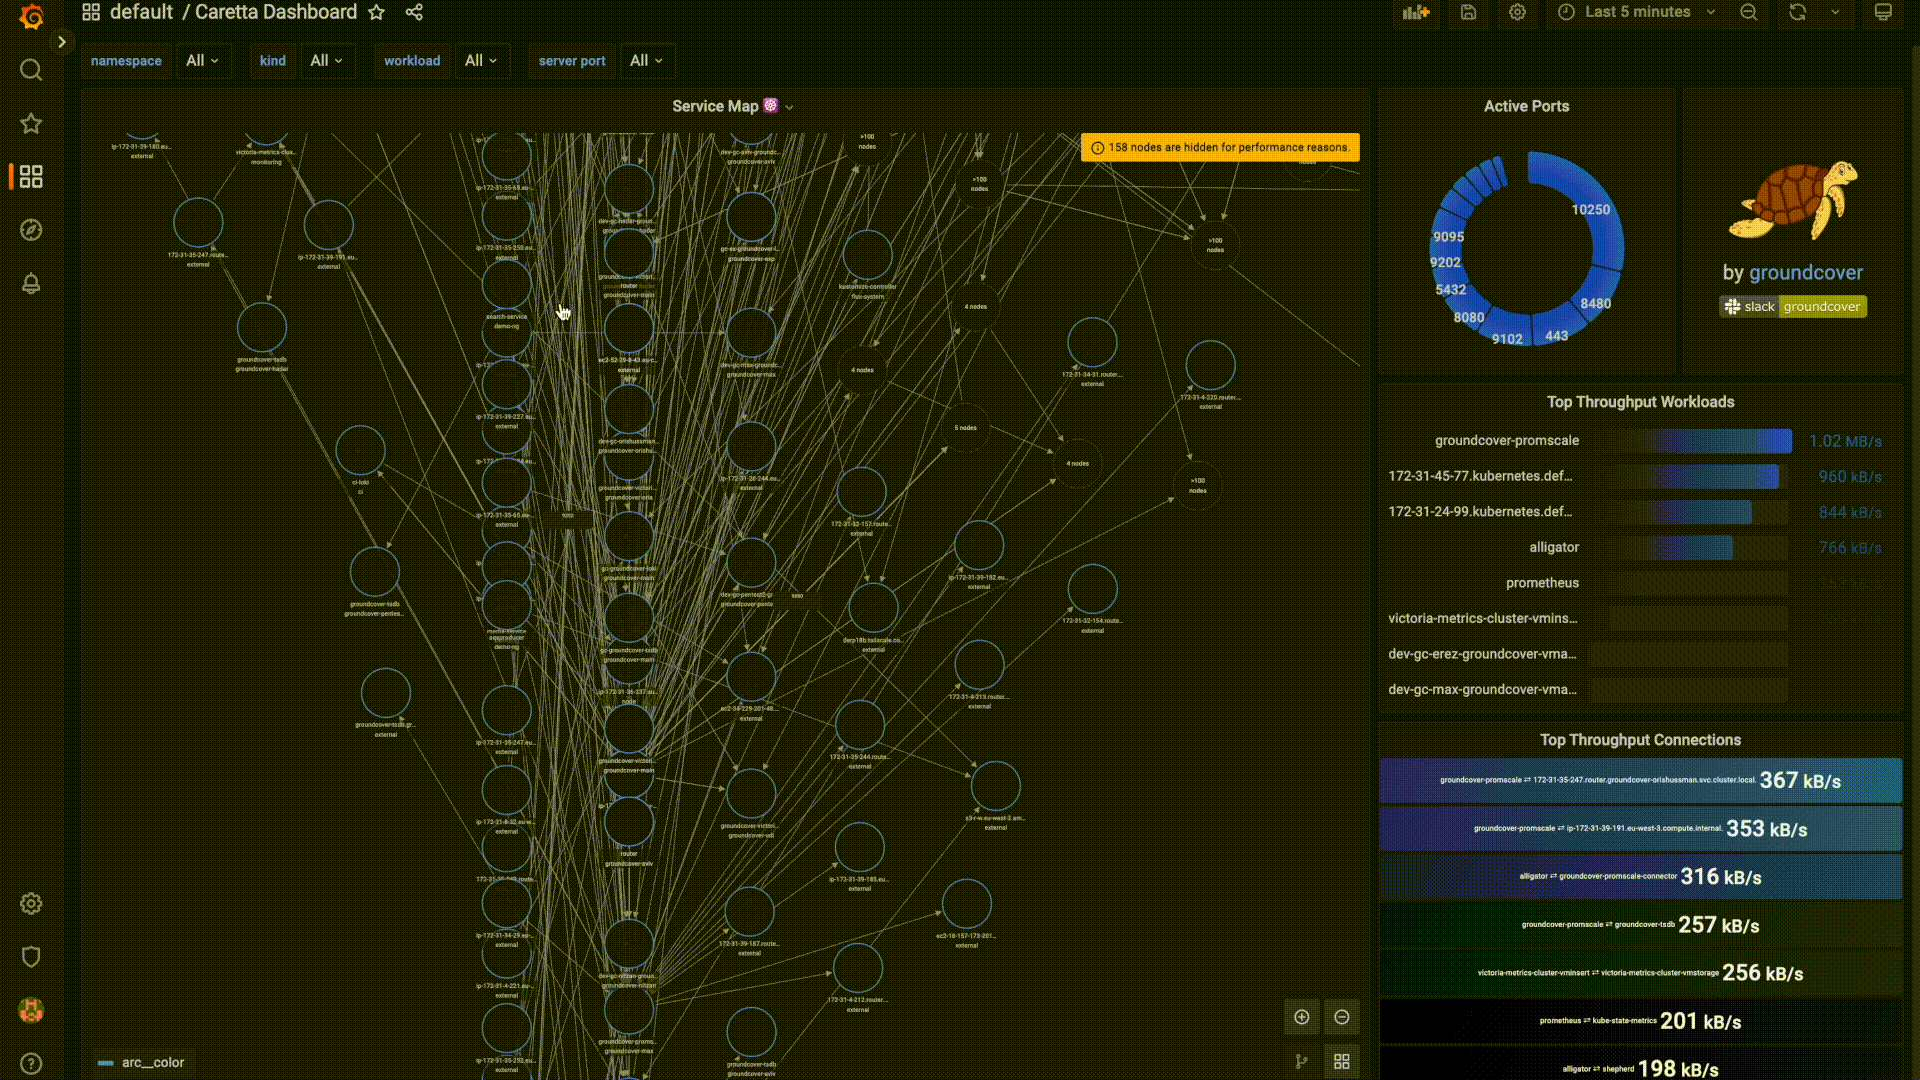Viewport: 1920px width, 1080px height.
Task: Open the Dashboards menu in sidebar
Action: (x=31, y=177)
